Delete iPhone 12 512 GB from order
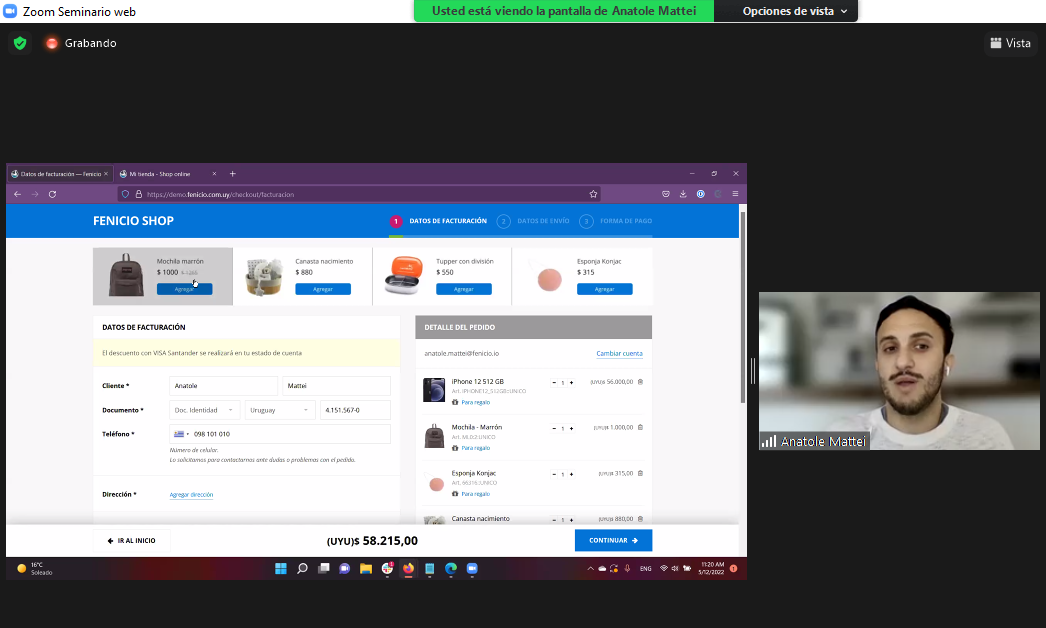Viewport: 1046px width, 628px height. pos(640,382)
